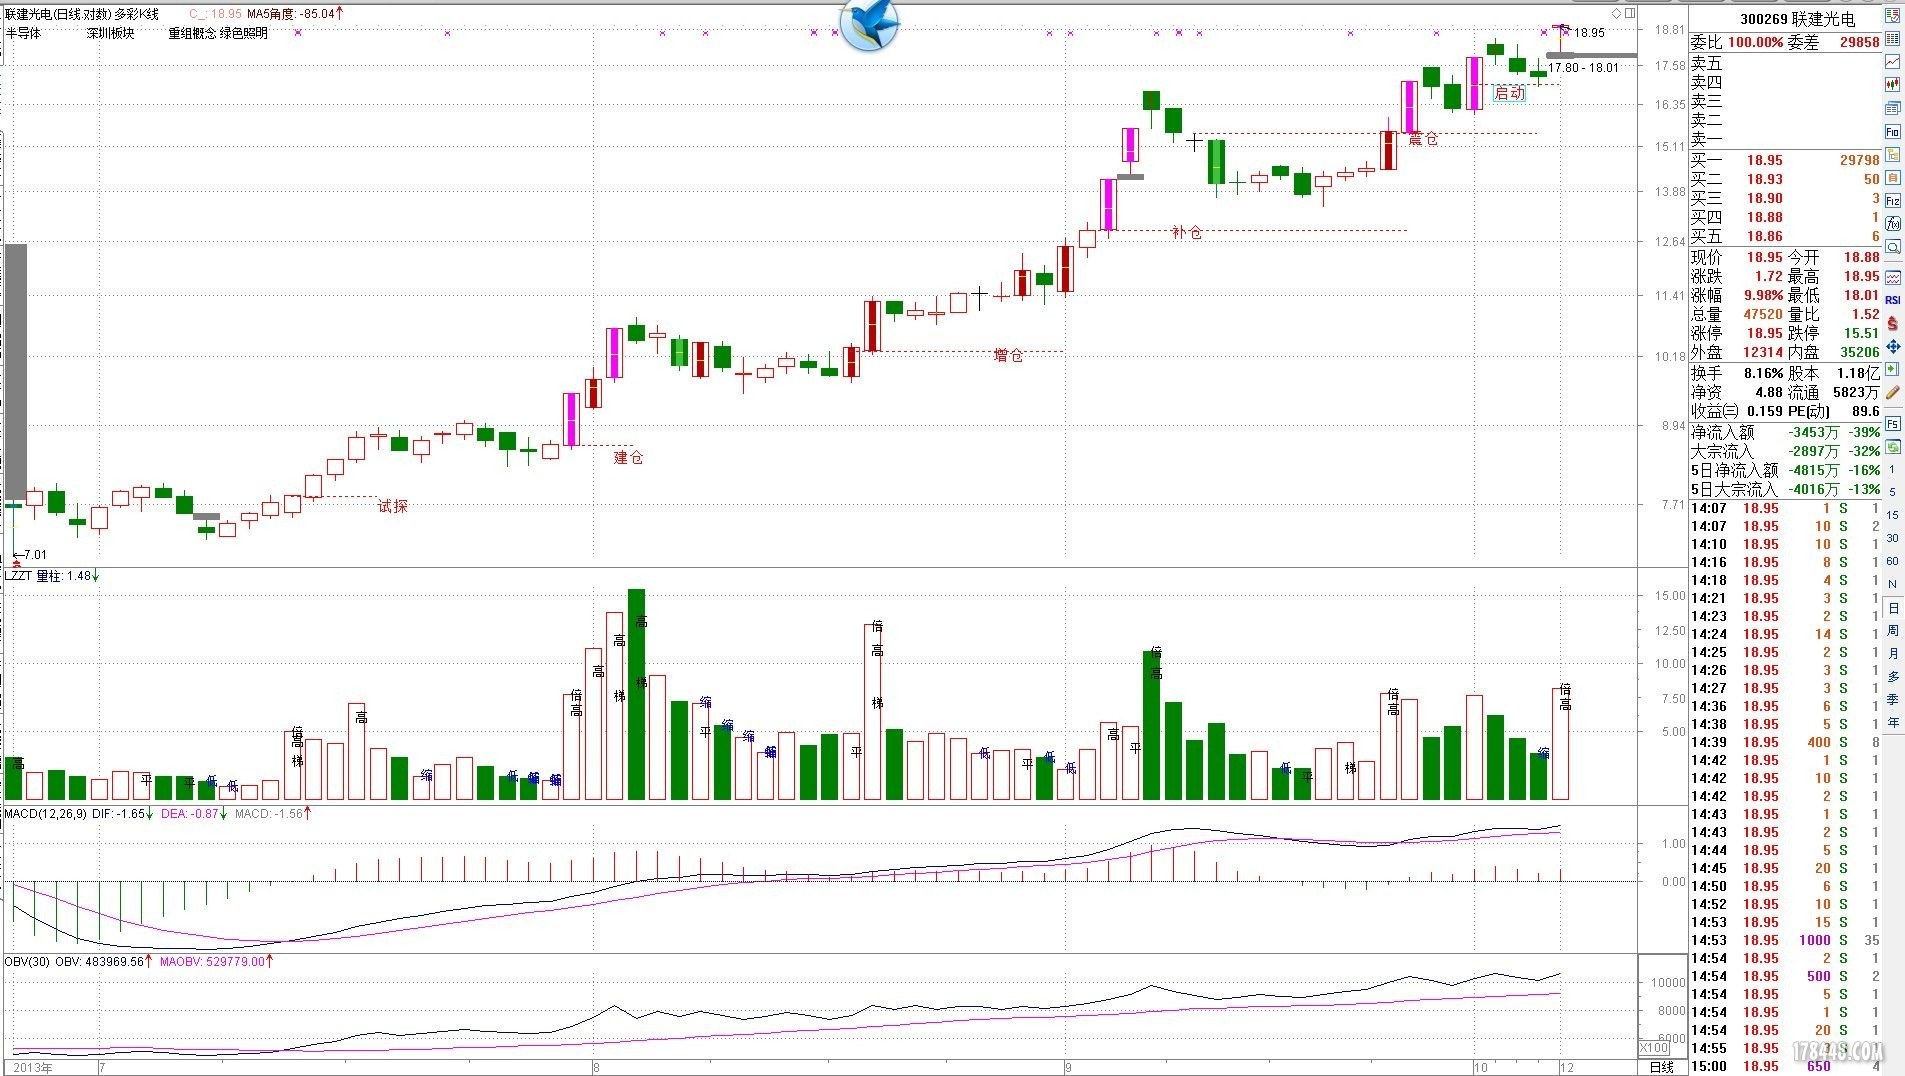Click the 涨幅 9.98% value
The image size is (1905, 1076).
pos(1762,295)
